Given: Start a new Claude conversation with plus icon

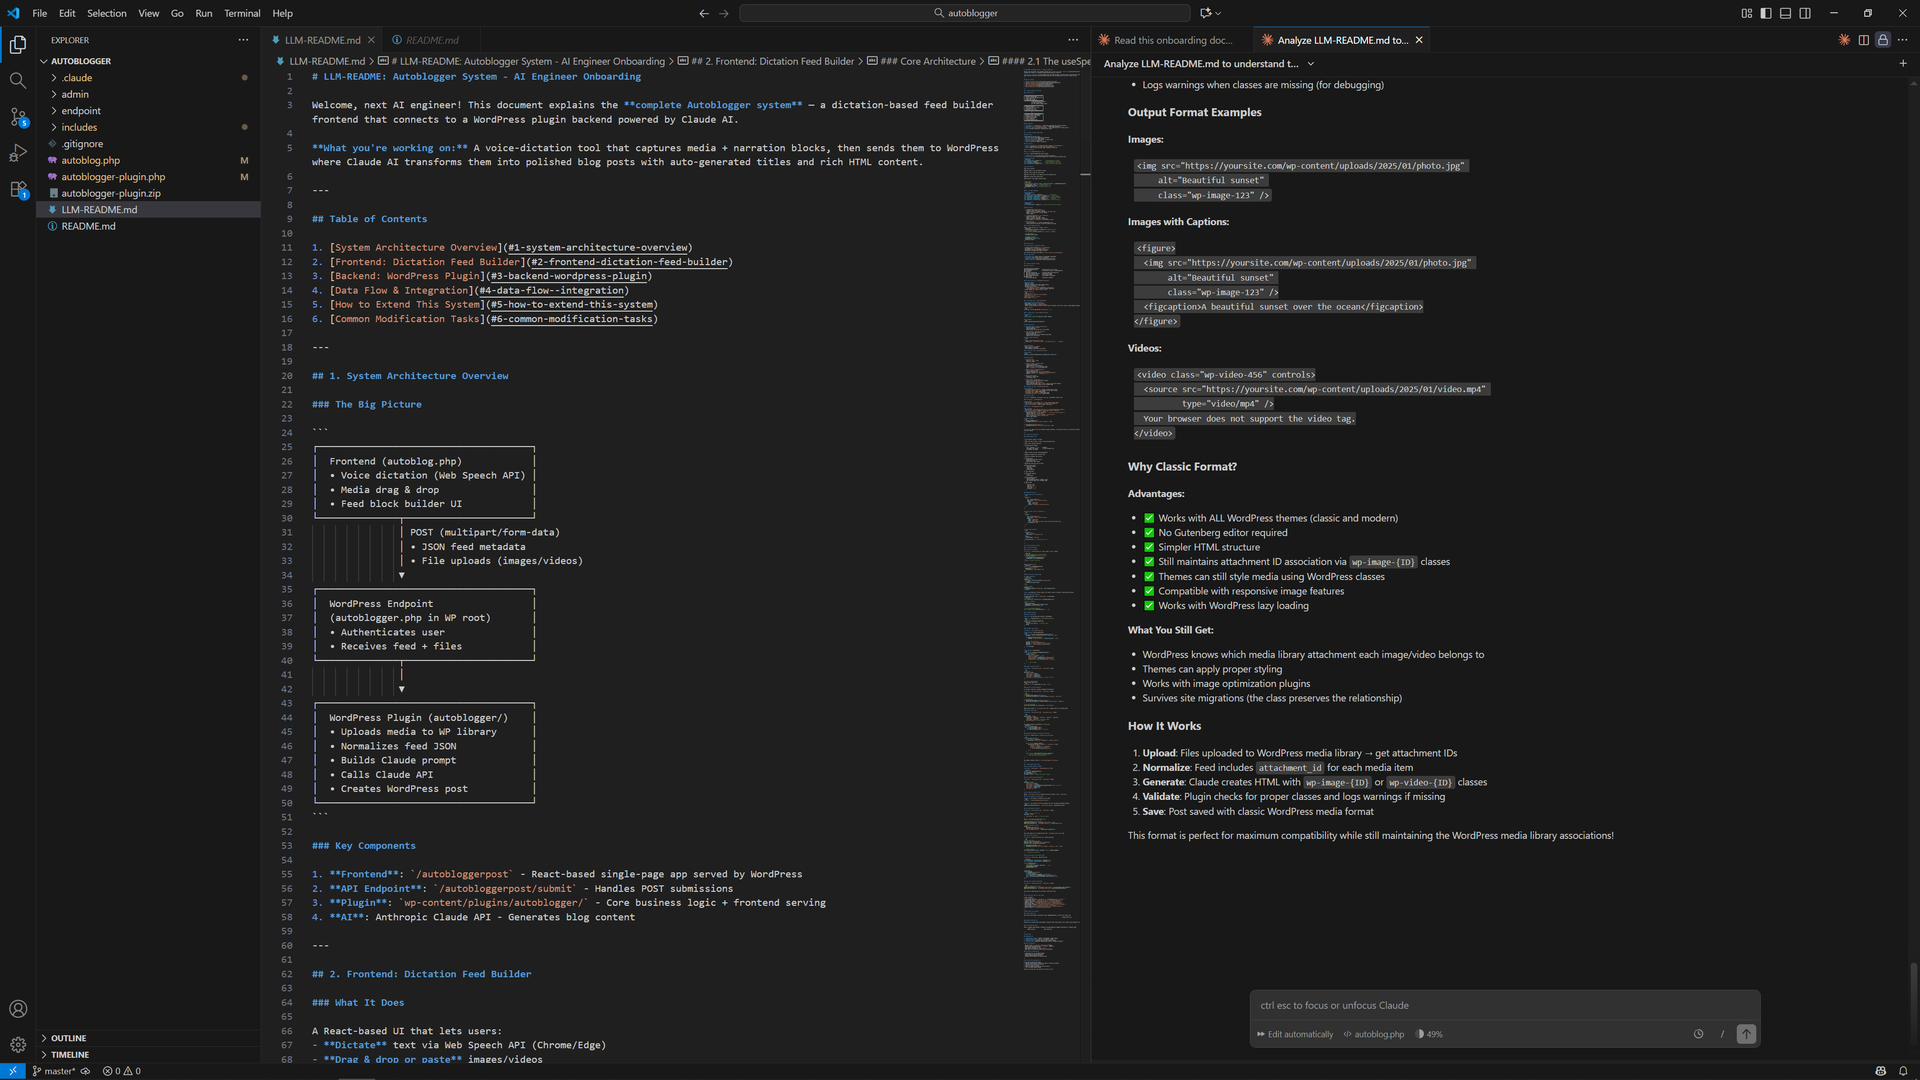Looking at the screenshot, I should point(1903,63).
